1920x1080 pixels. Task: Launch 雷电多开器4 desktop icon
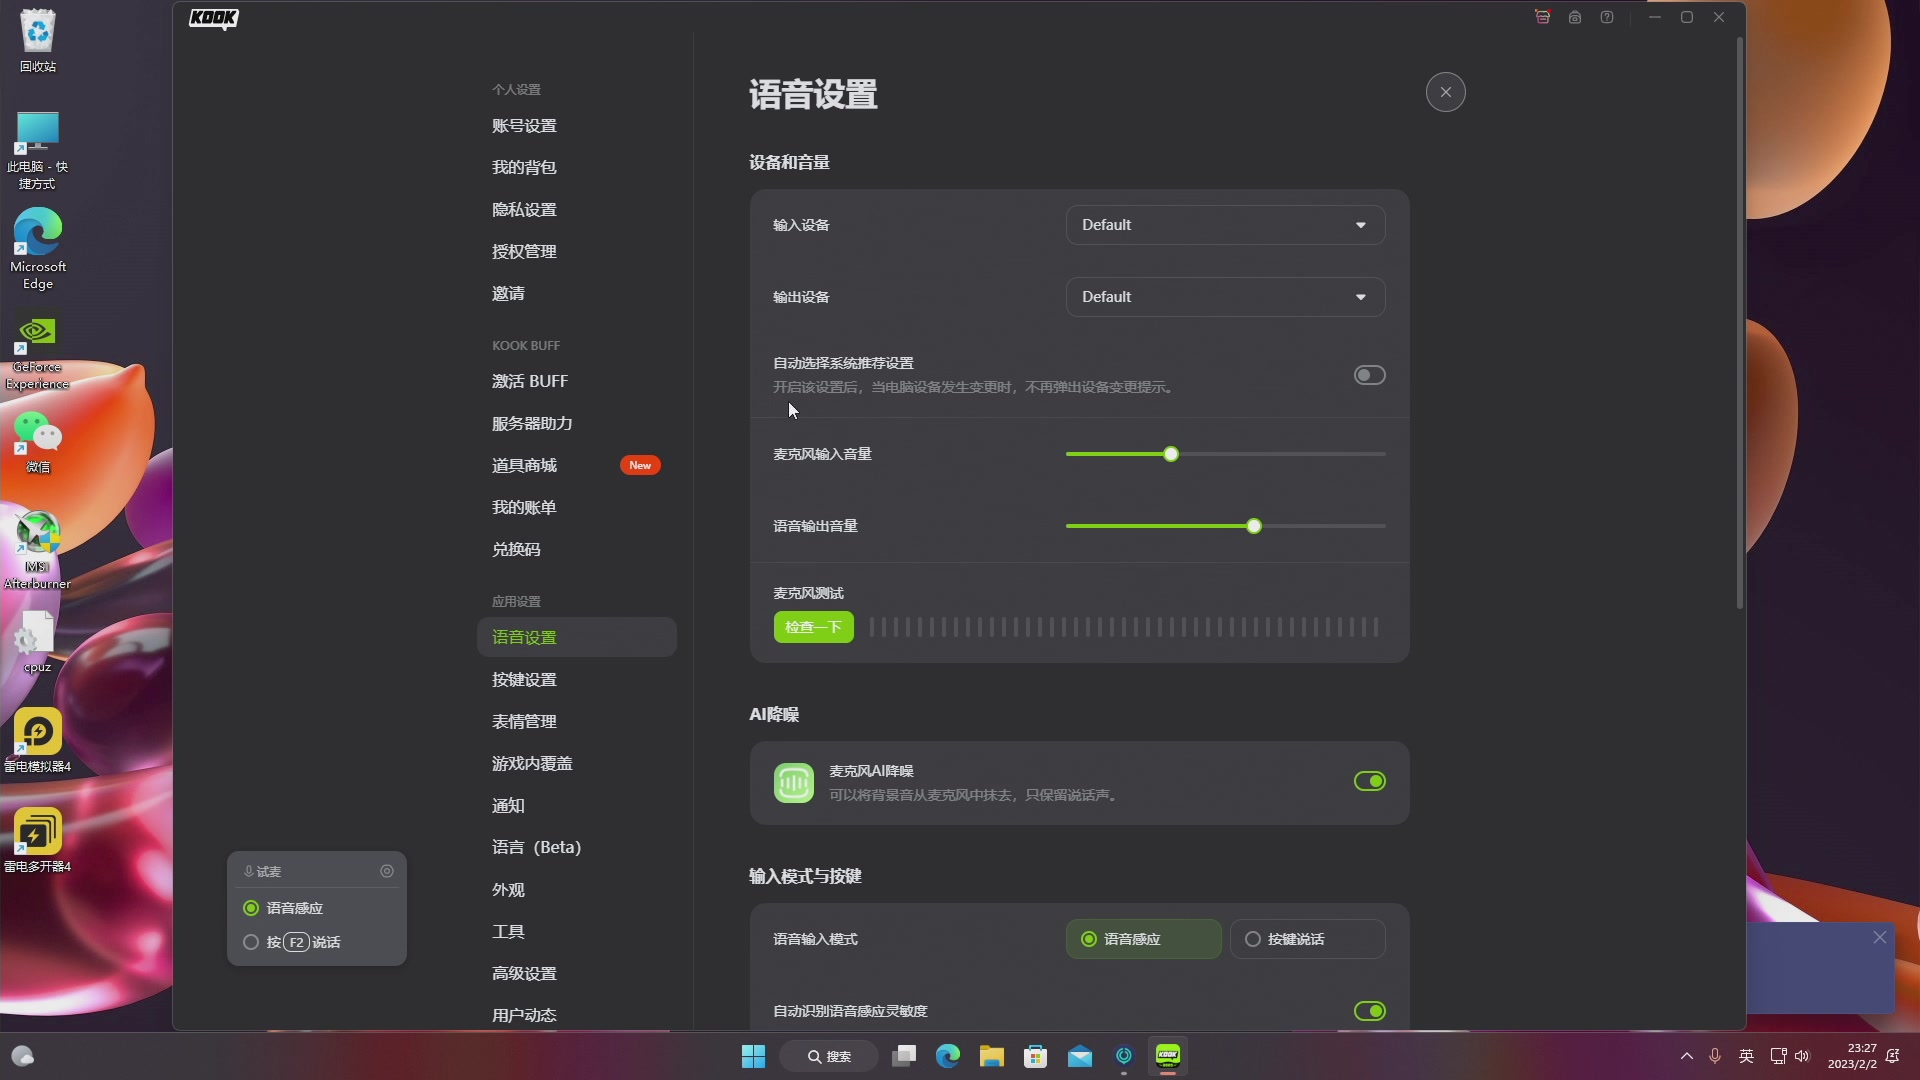pyautogui.click(x=38, y=841)
